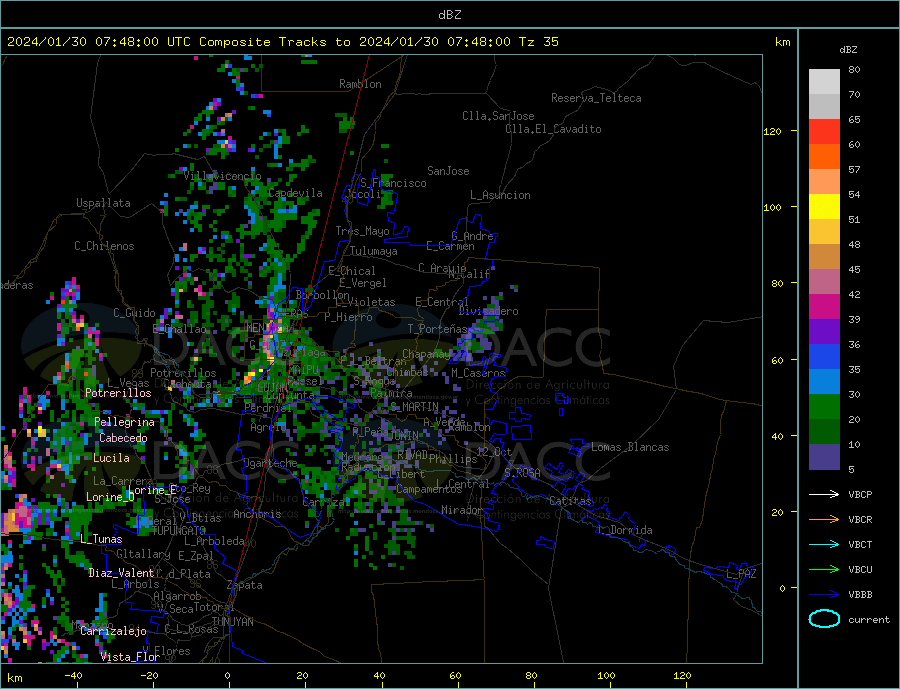Click the TUNUYAN map label
This screenshot has height=689, width=900.
(x=232, y=622)
